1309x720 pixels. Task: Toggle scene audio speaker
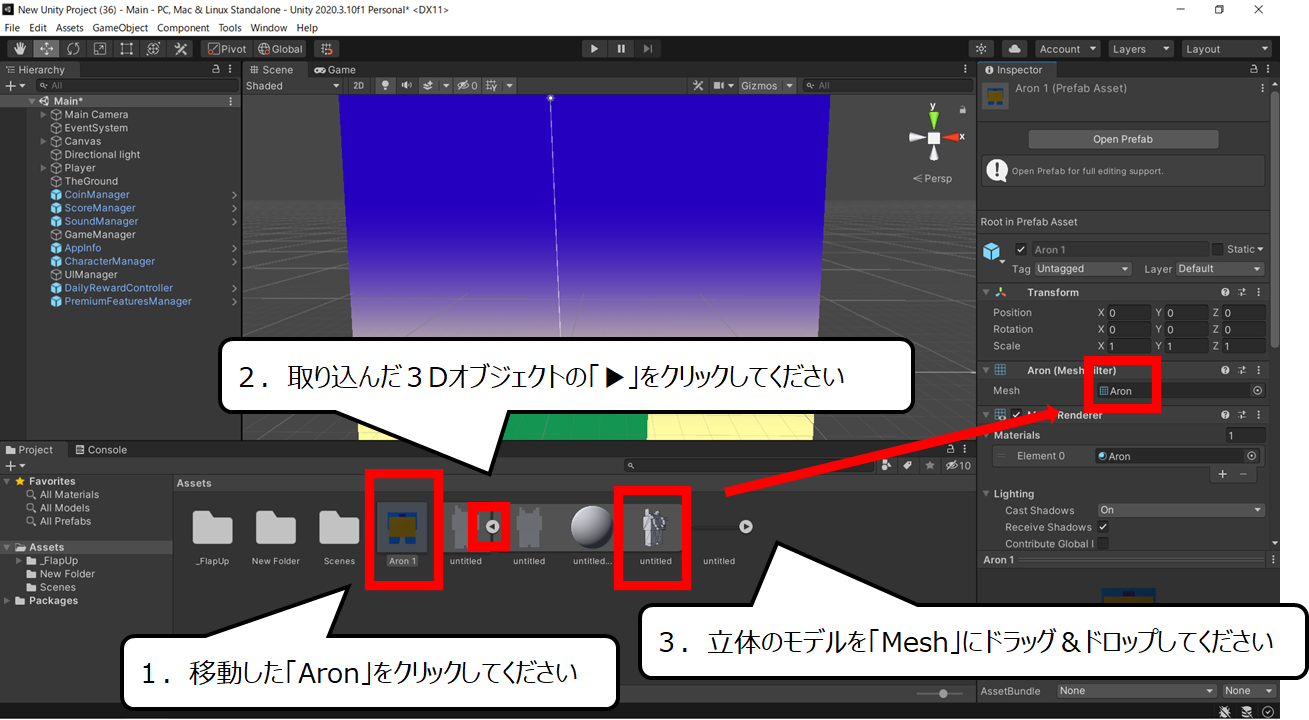coord(407,86)
